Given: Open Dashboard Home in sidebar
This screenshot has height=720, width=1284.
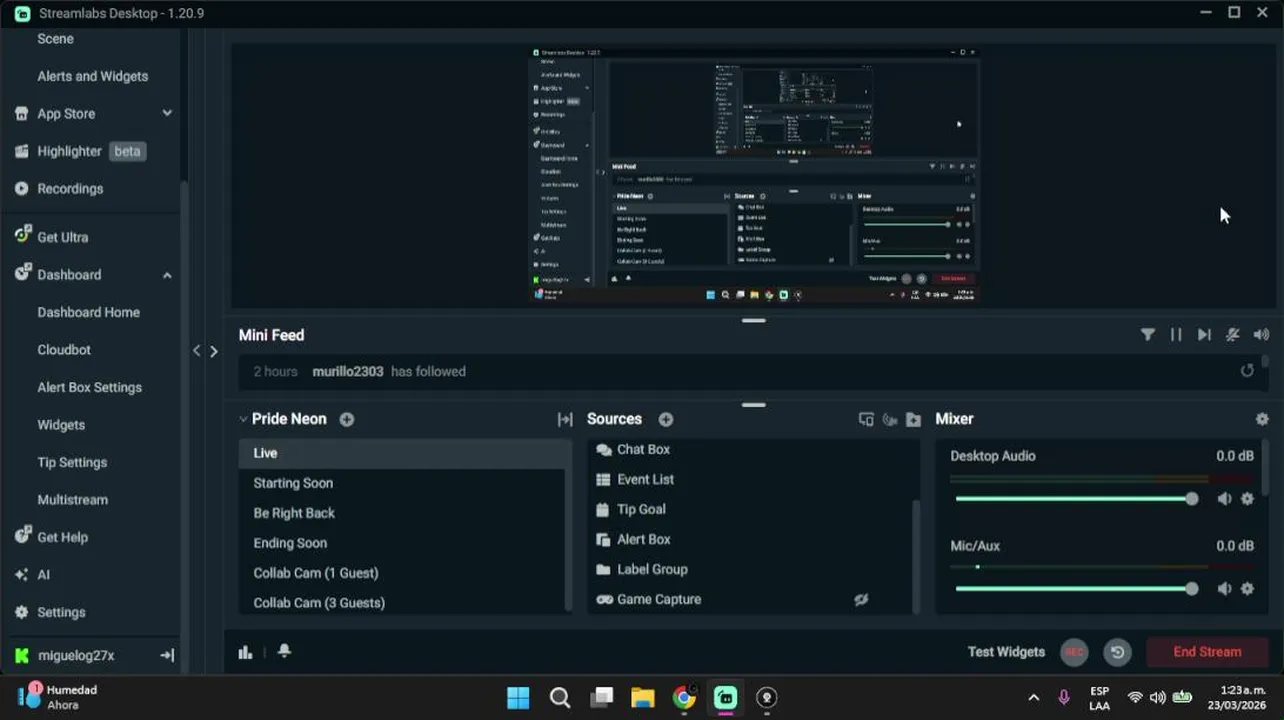Looking at the screenshot, I should 88,312.
